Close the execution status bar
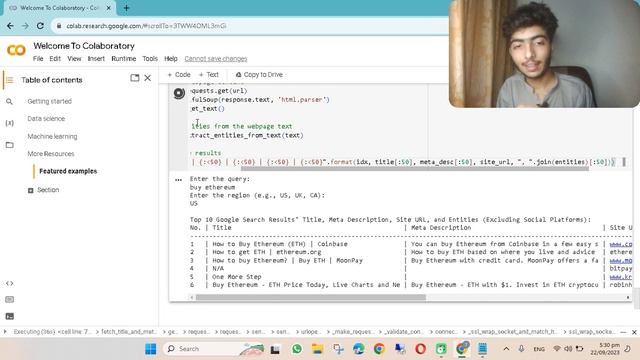Image resolution: width=640 pixels, height=360 pixels. tap(634, 332)
